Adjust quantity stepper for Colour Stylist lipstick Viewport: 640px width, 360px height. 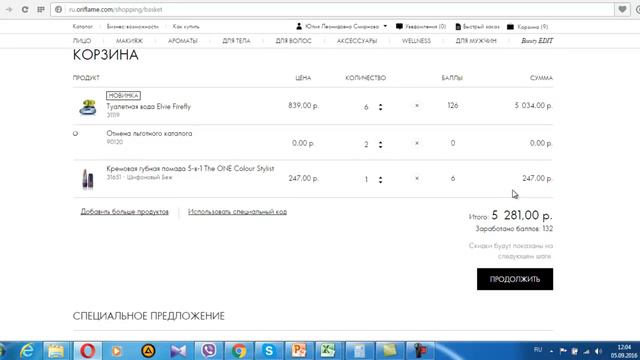click(x=380, y=180)
